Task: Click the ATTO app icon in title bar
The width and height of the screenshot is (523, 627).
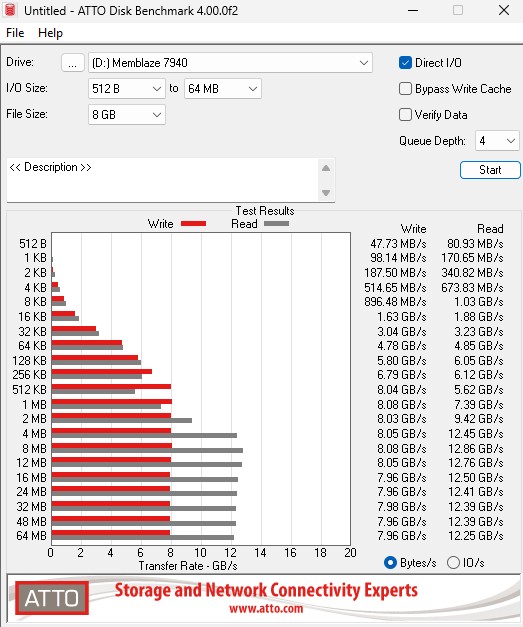Action: 10,10
